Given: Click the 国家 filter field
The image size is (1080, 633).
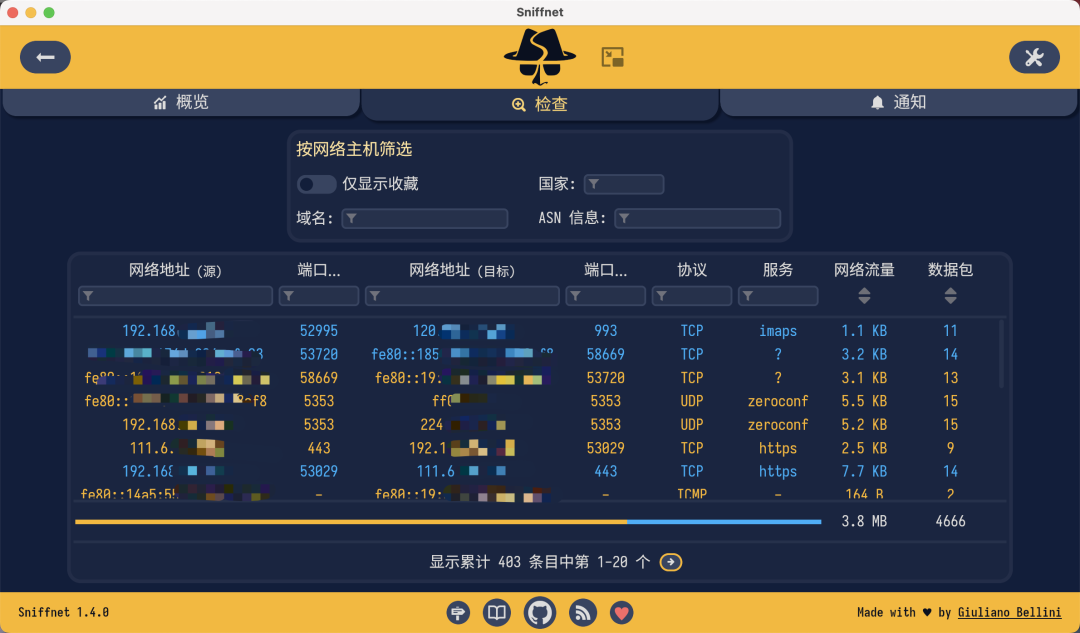Looking at the screenshot, I should pyautogui.click(x=624, y=184).
